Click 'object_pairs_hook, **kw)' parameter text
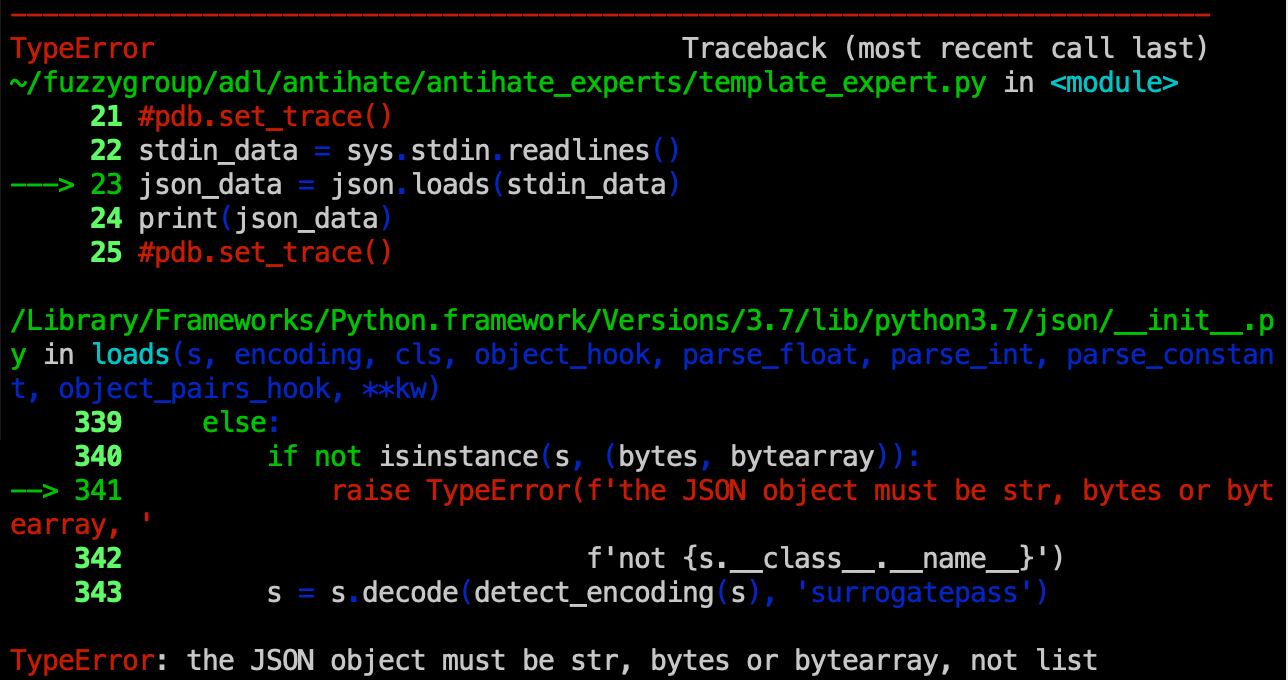This screenshot has height=680, width=1288. click(249, 389)
